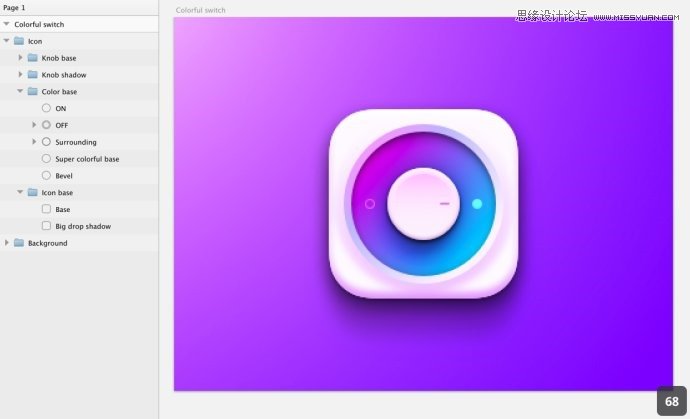Select the Surrounding layer name
Viewport: 690px width, 419px height.
pyautogui.click(x=76, y=142)
